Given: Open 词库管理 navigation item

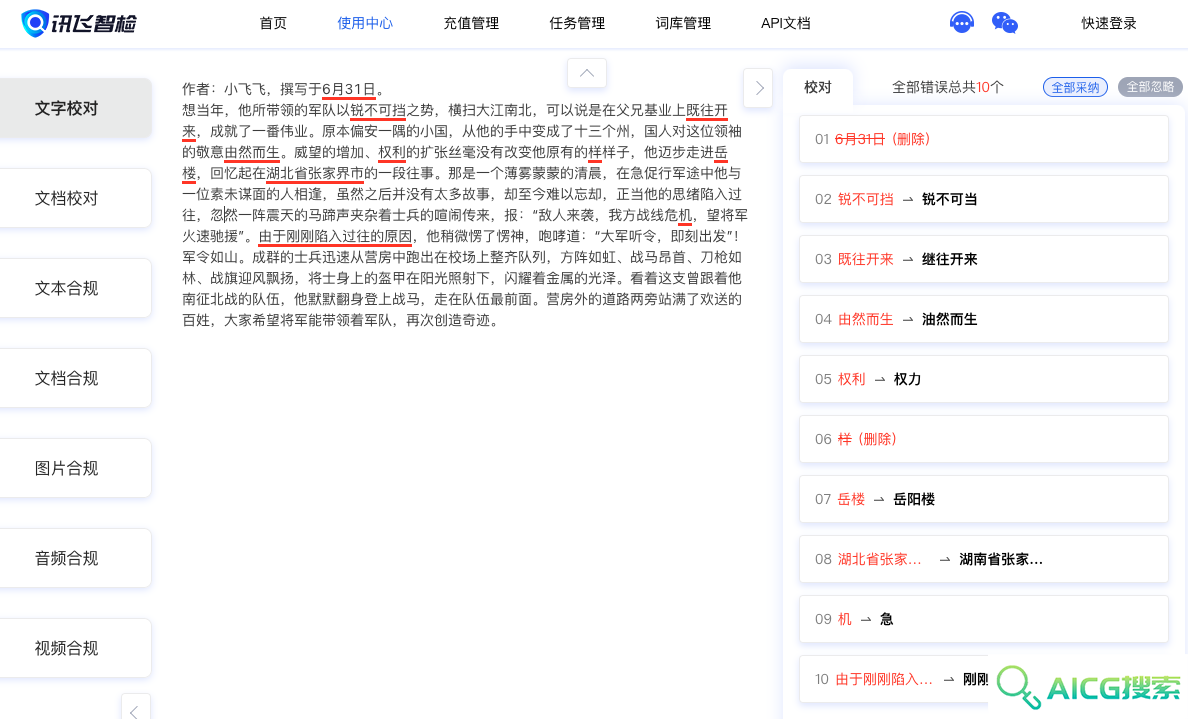Looking at the screenshot, I should [683, 23].
